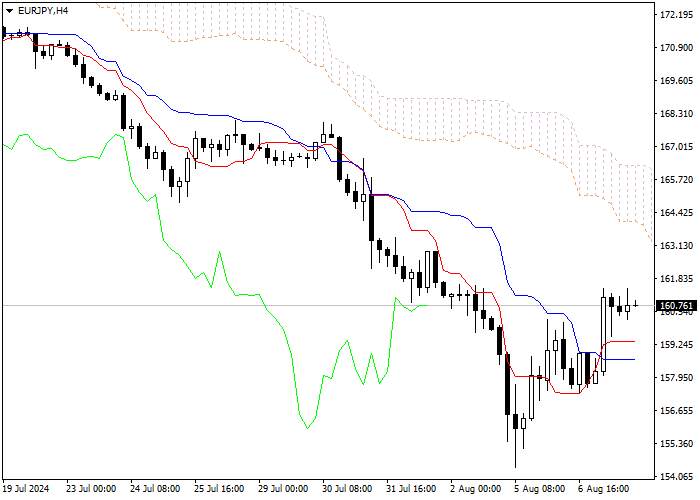Viewport: 700px width, 500px height.
Task: Click the 2 Aug 00:00 time label
Action: pyautogui.click(x=476, y=489)
